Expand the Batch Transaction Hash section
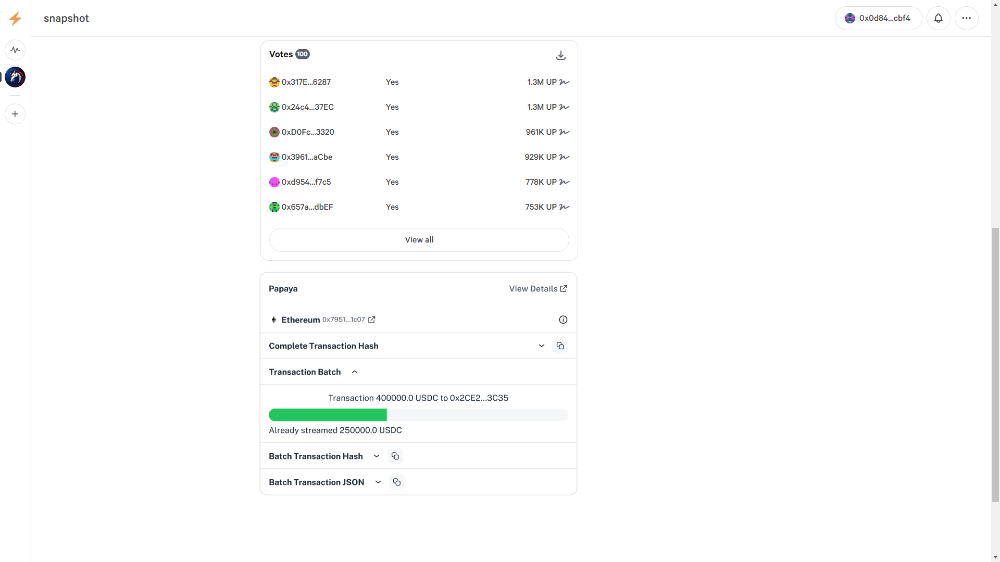1000x562 pixels. [x=377, y=456]
